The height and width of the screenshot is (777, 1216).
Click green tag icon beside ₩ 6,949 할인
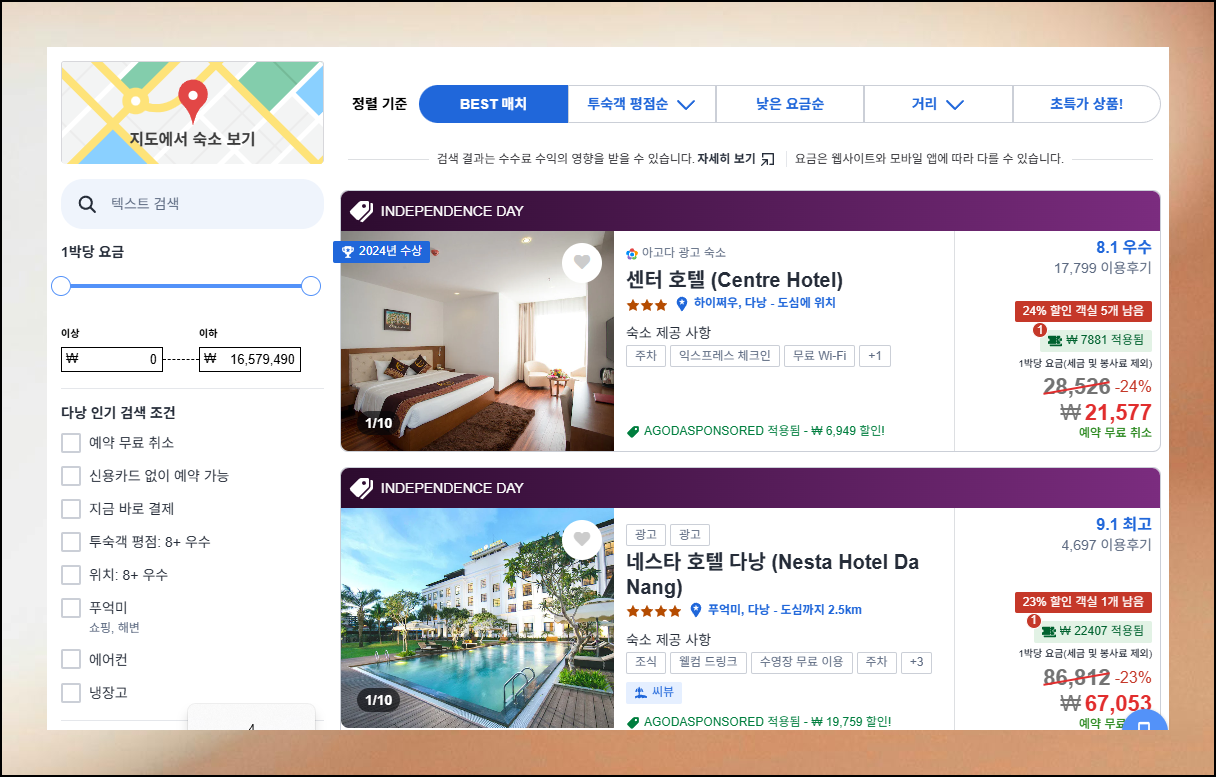(x=633, y=431)
